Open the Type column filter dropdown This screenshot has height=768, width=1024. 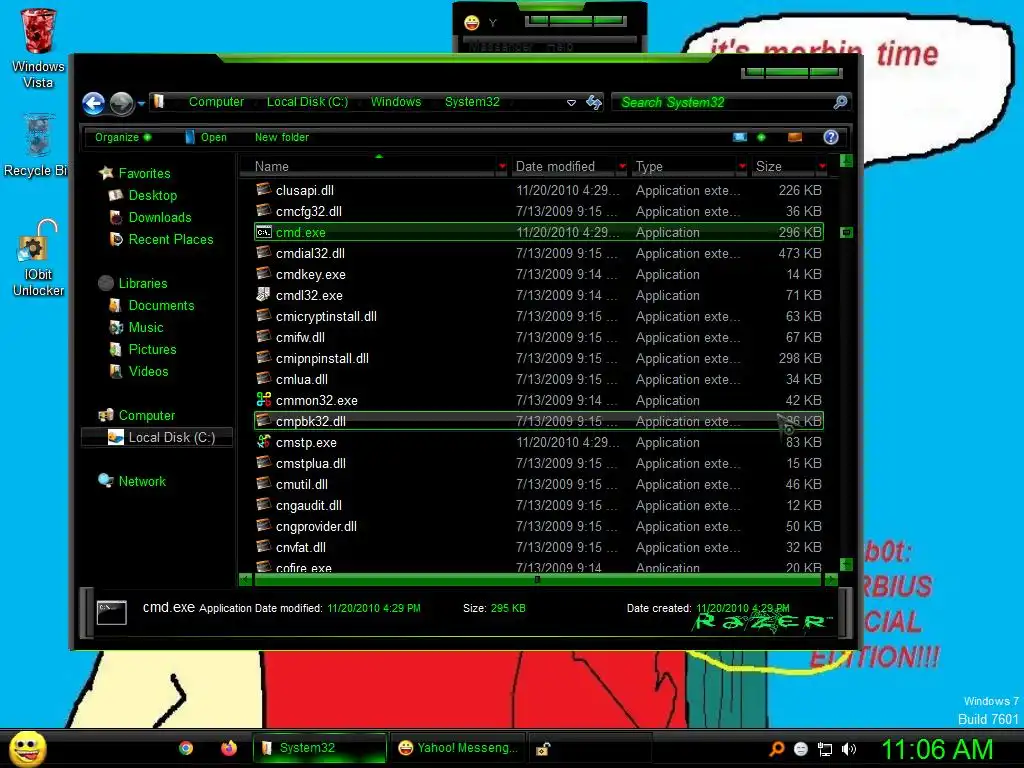coord(742,167)
